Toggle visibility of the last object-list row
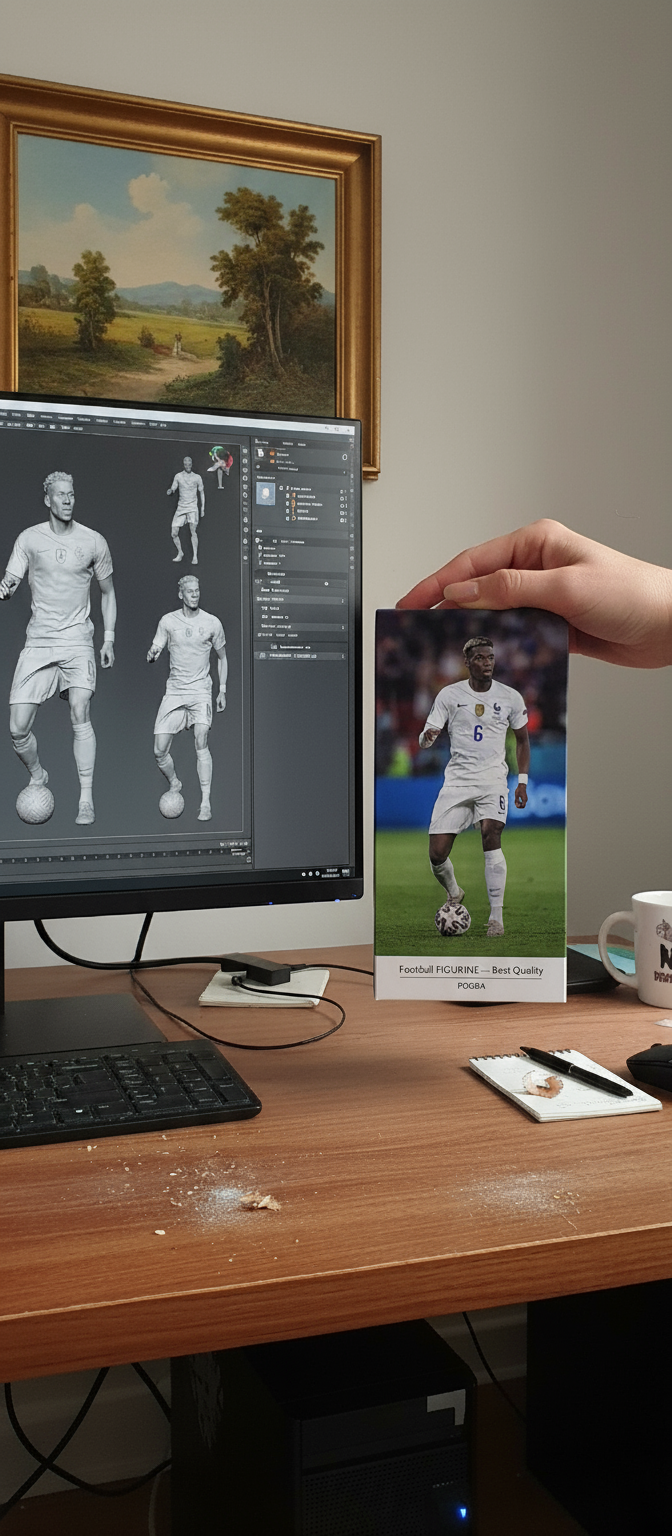 [343, 520]
